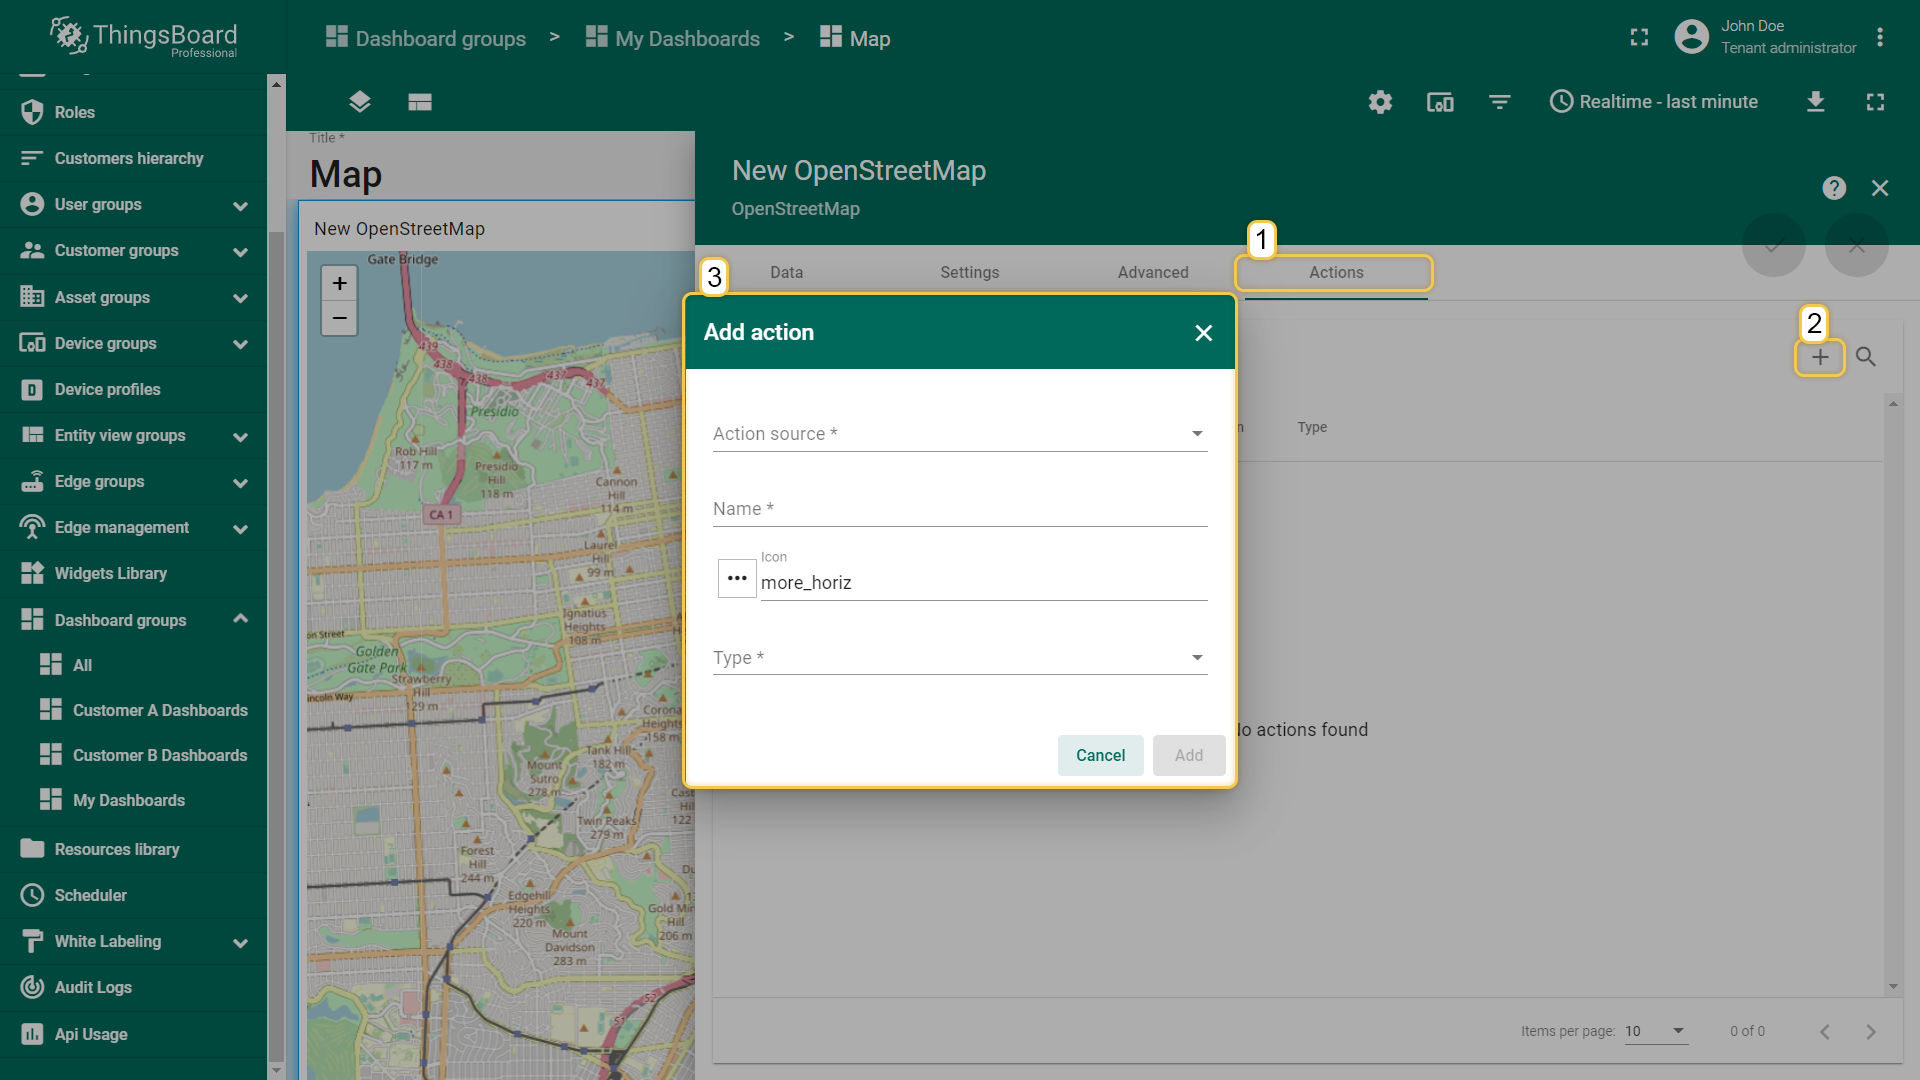The width and height of the screenshot is (1920, 1080).
Task: Click Cancel in Add action dialog
Action: (1100, 755)
